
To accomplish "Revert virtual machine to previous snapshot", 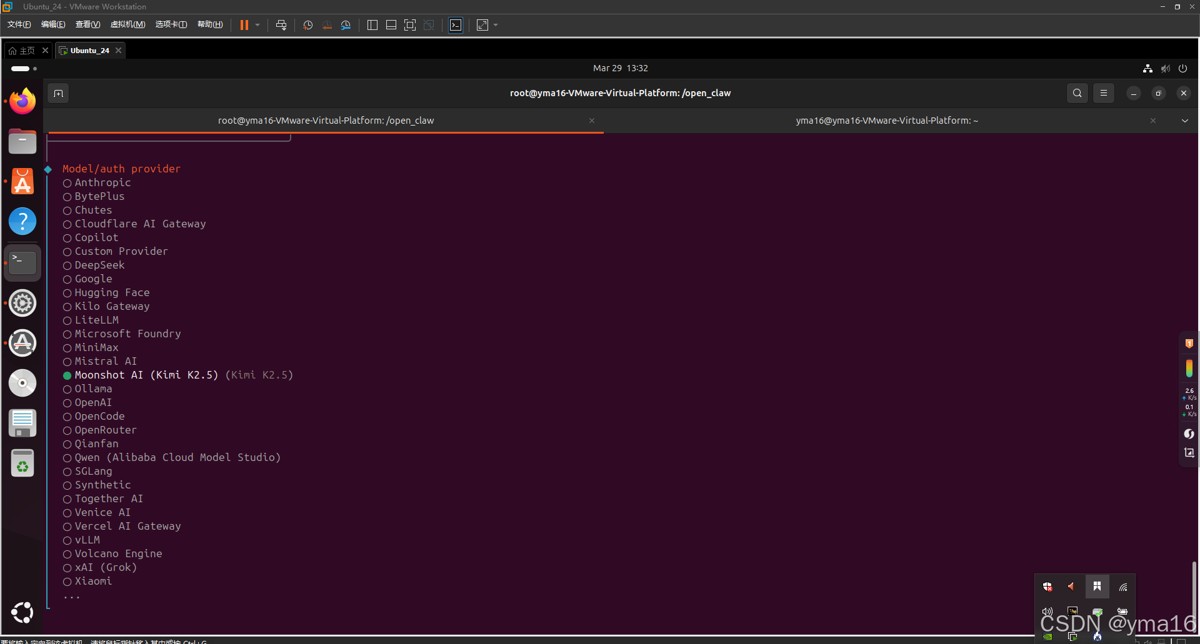I will pos(327,25).
